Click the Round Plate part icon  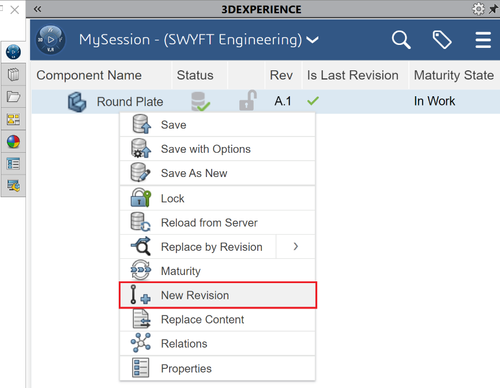[77, 102]
